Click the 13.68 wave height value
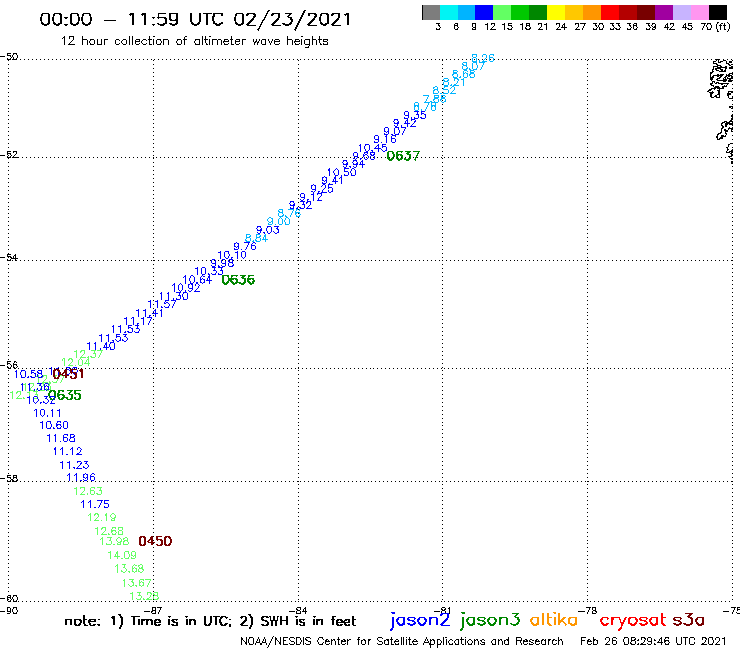 [x=129, y=569]
